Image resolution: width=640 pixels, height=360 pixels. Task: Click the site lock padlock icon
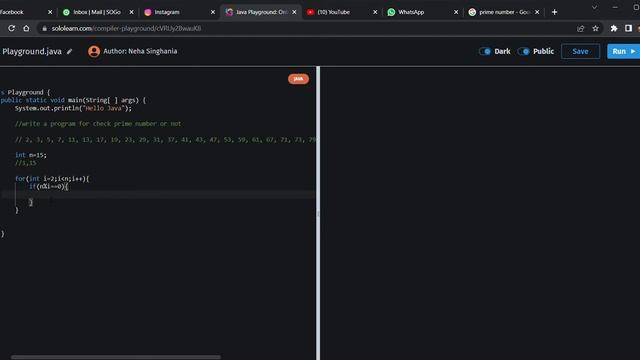[x=44, y=28]
